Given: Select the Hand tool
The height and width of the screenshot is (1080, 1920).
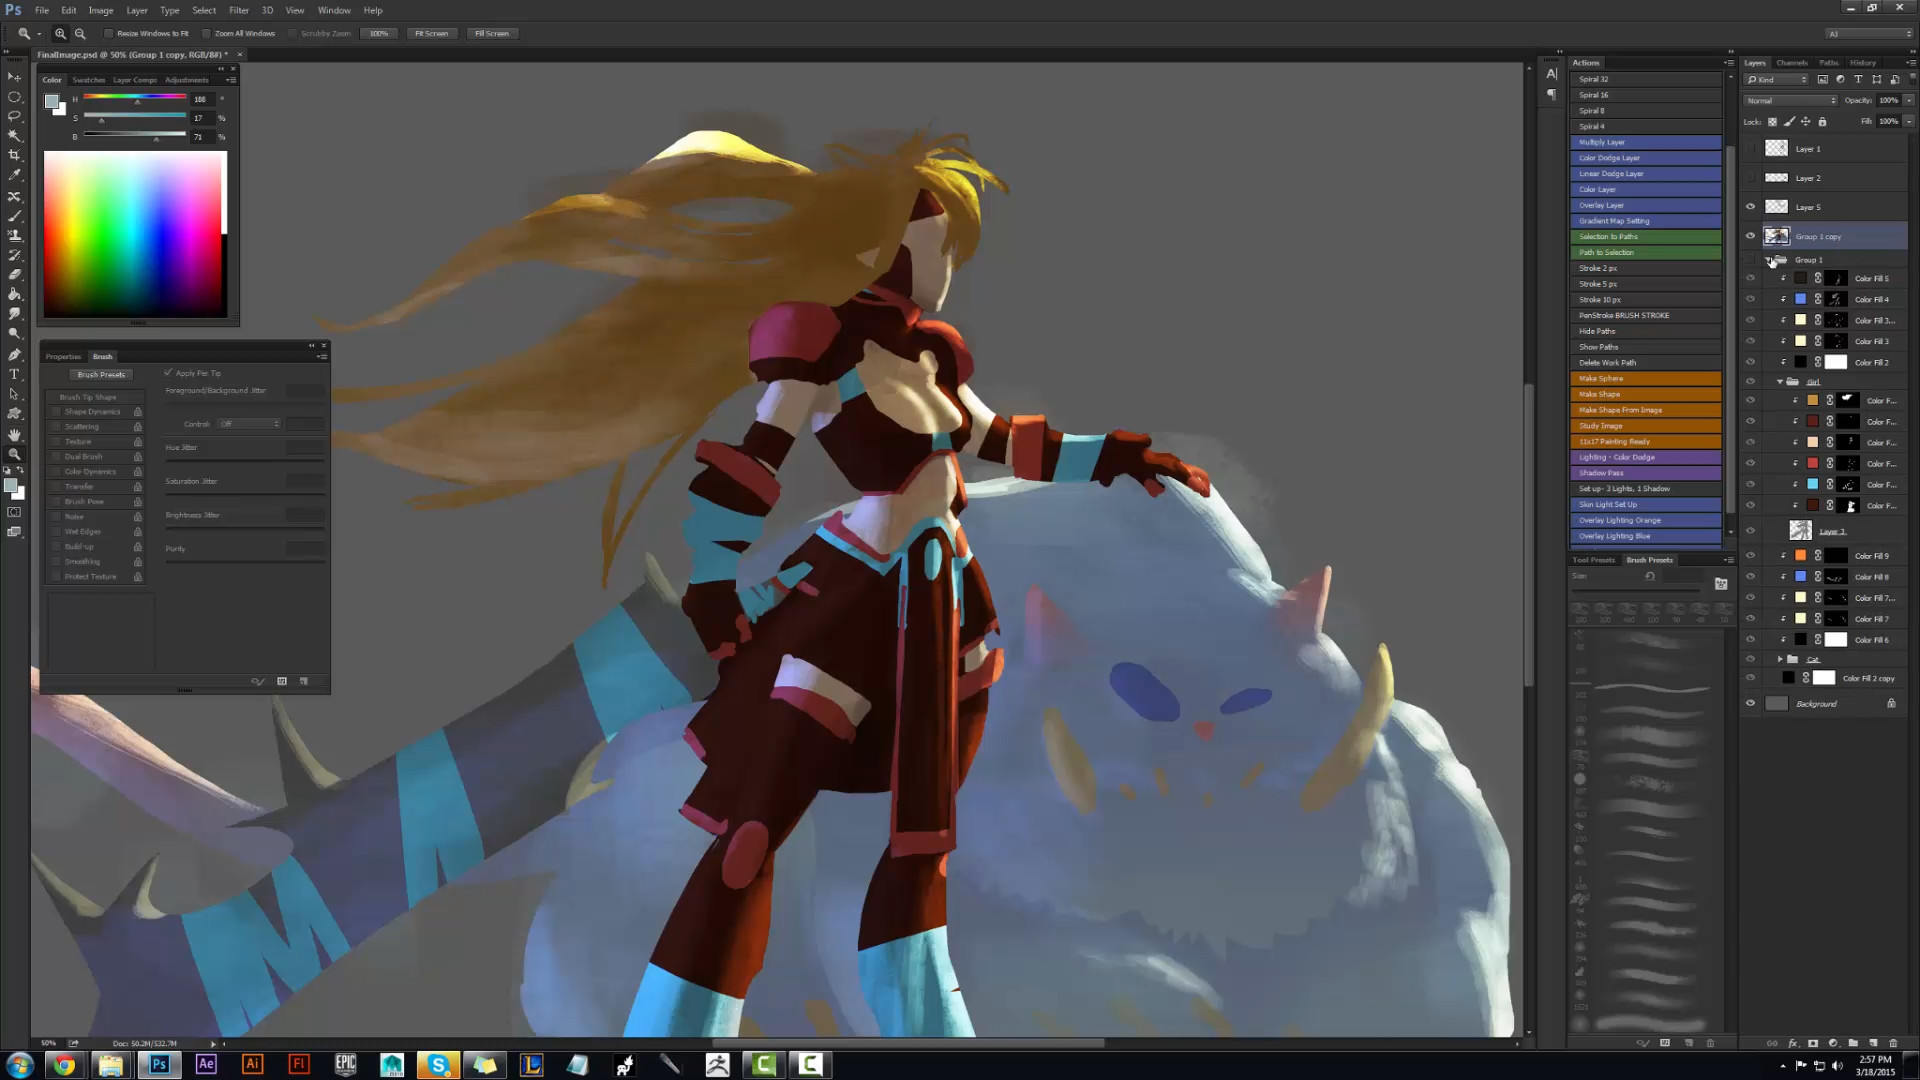Looking at the screenshot, I should click(x=14, y=435).
